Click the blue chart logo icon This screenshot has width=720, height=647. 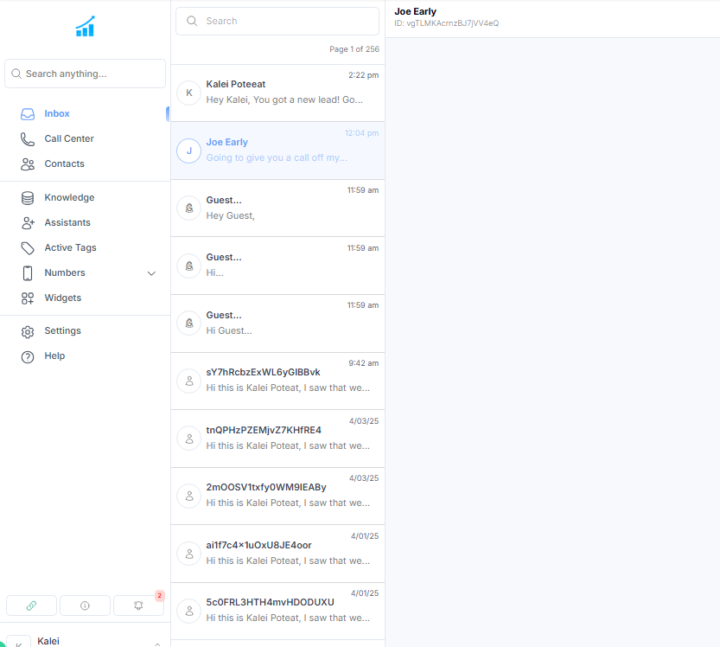(x=85, y=26)
